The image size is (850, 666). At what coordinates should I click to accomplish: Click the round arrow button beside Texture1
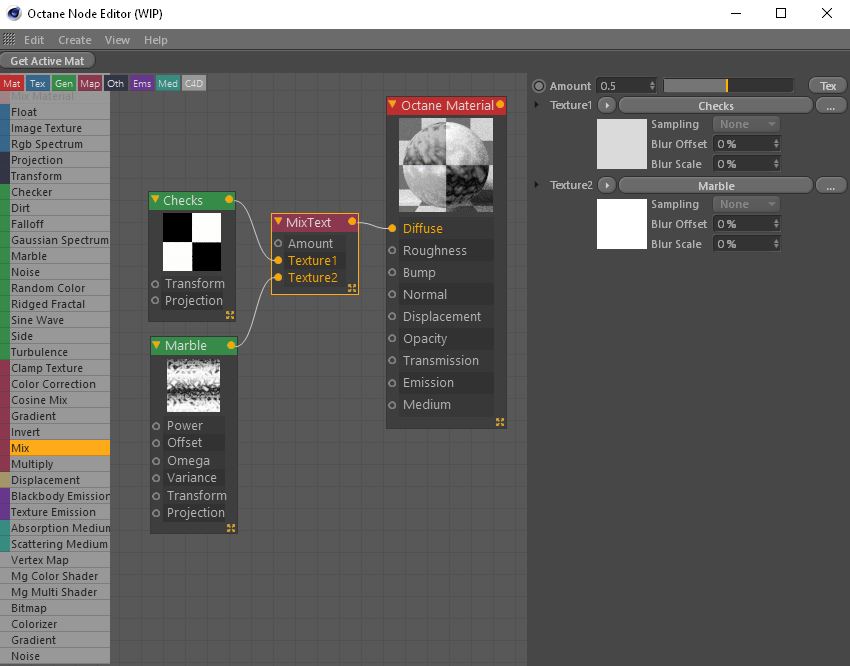(x=607, y=105)
